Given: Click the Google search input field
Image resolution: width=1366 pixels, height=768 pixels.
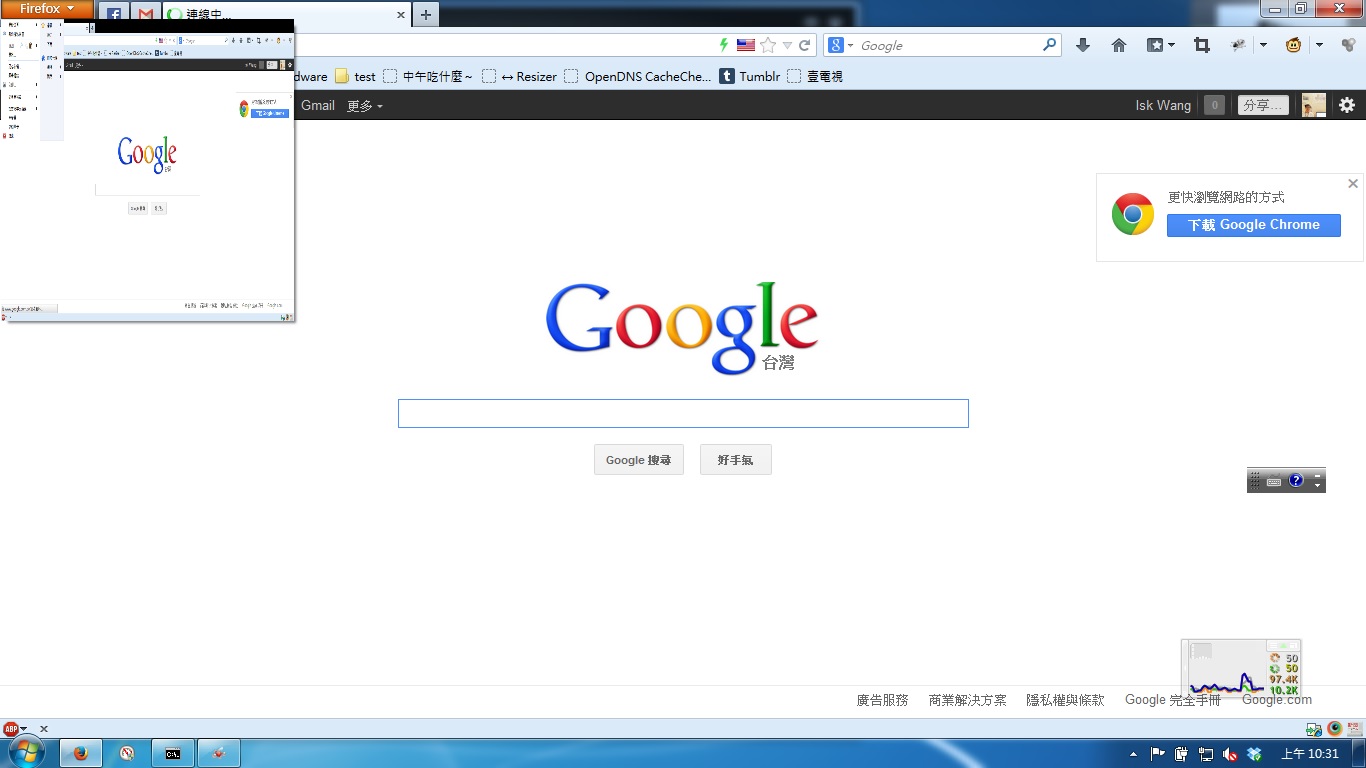Looking at the screenshot, I should point(683,413).
